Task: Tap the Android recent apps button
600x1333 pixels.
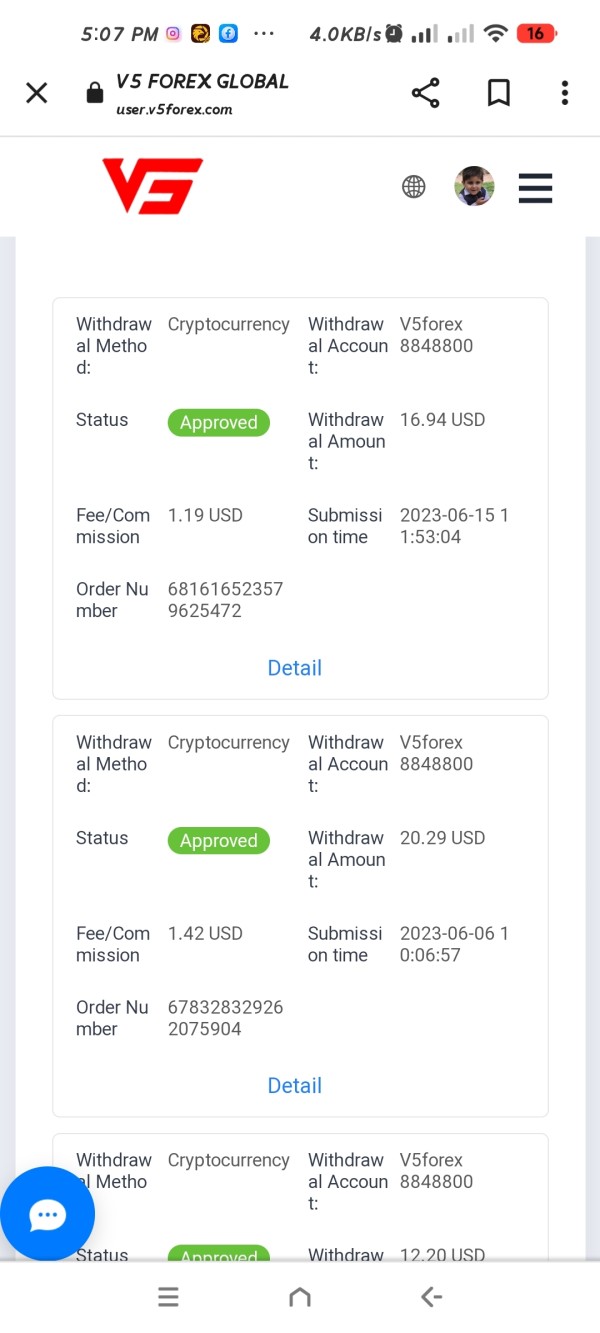Action: coord(168,1297)
